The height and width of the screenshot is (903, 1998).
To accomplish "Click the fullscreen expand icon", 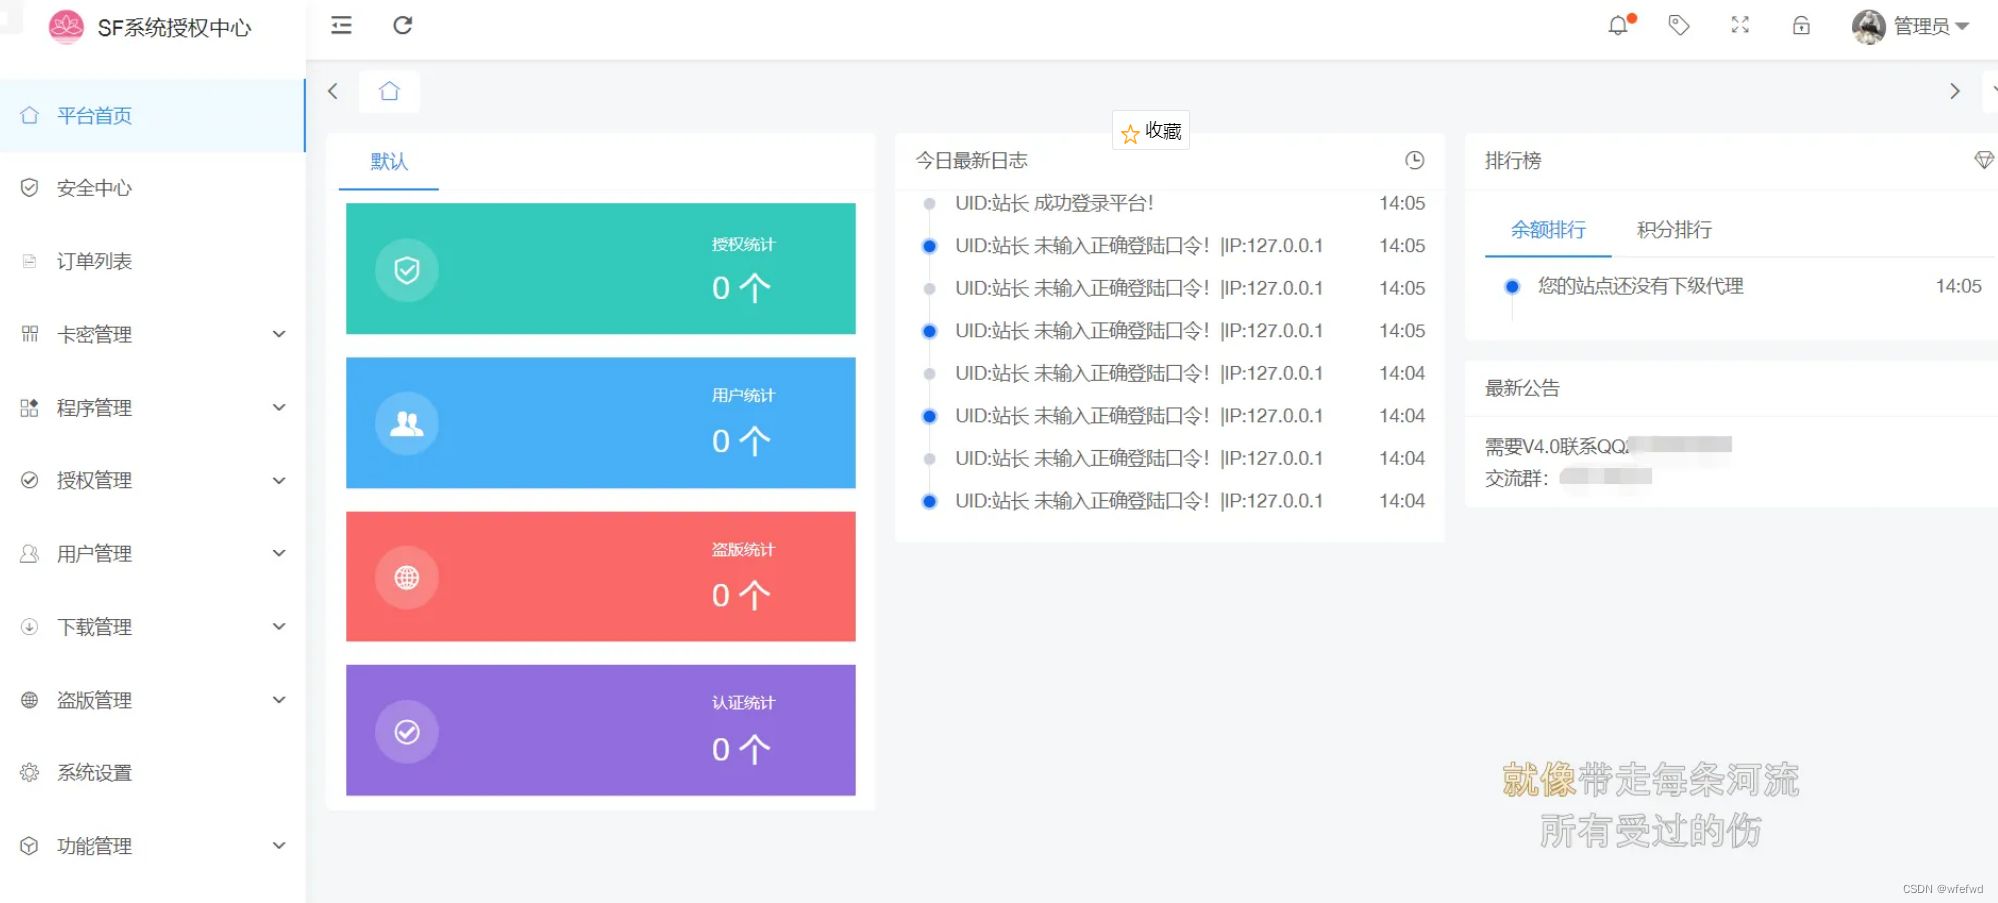I will click(x=1740, y=26).
